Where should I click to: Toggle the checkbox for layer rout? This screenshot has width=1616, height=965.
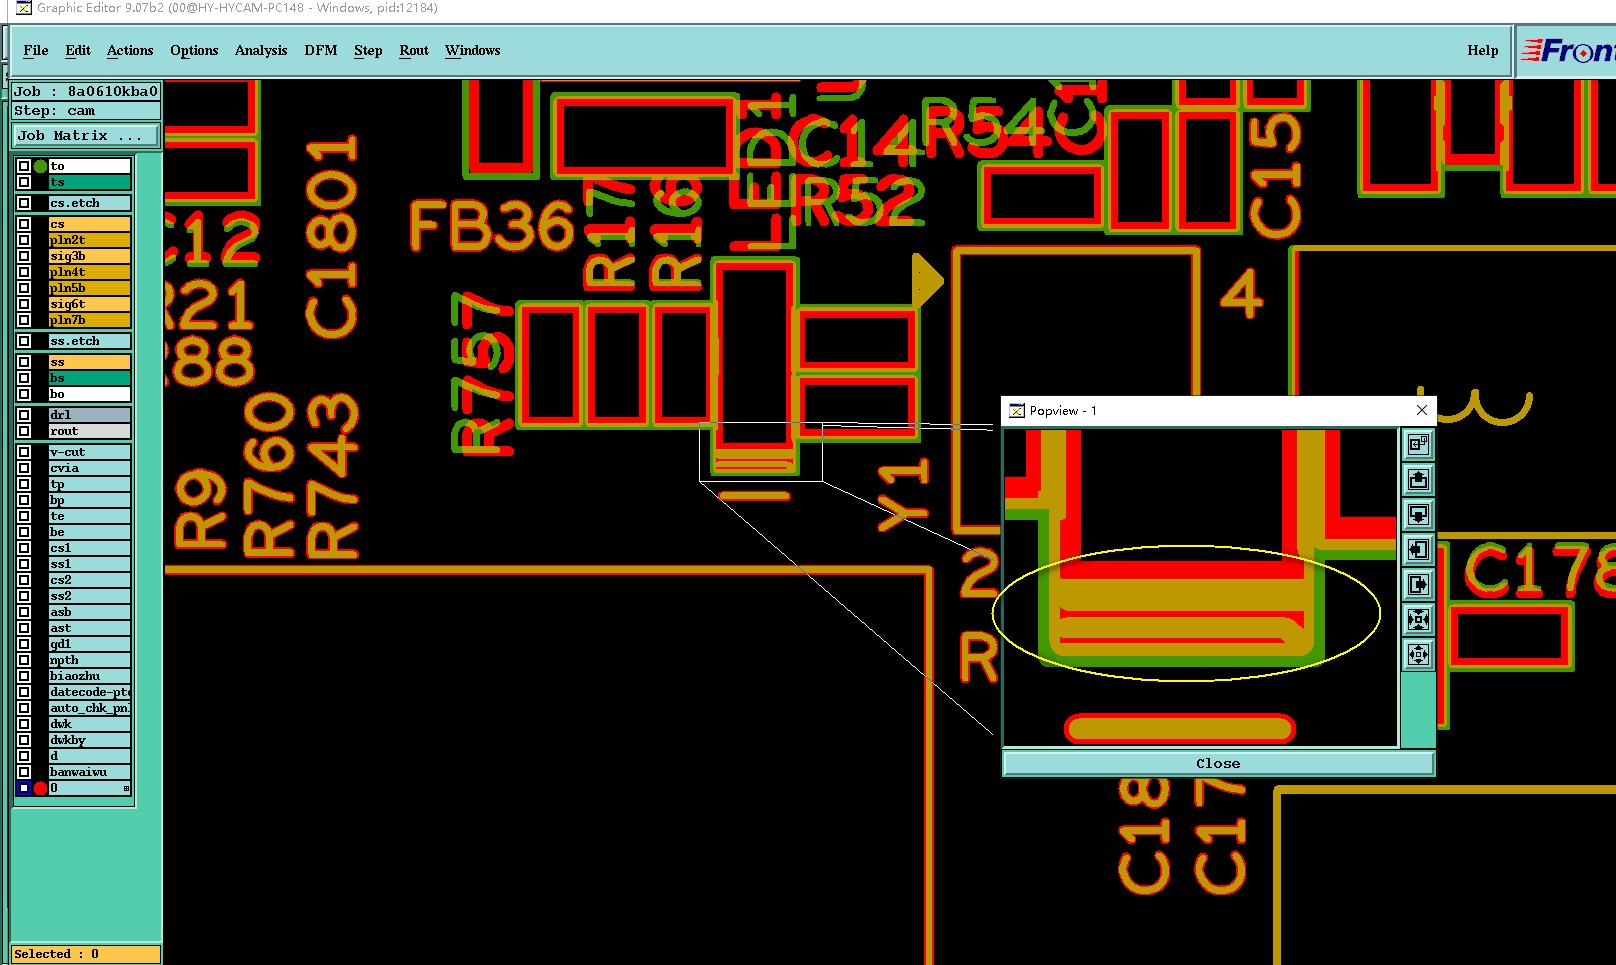click(24, 431)
